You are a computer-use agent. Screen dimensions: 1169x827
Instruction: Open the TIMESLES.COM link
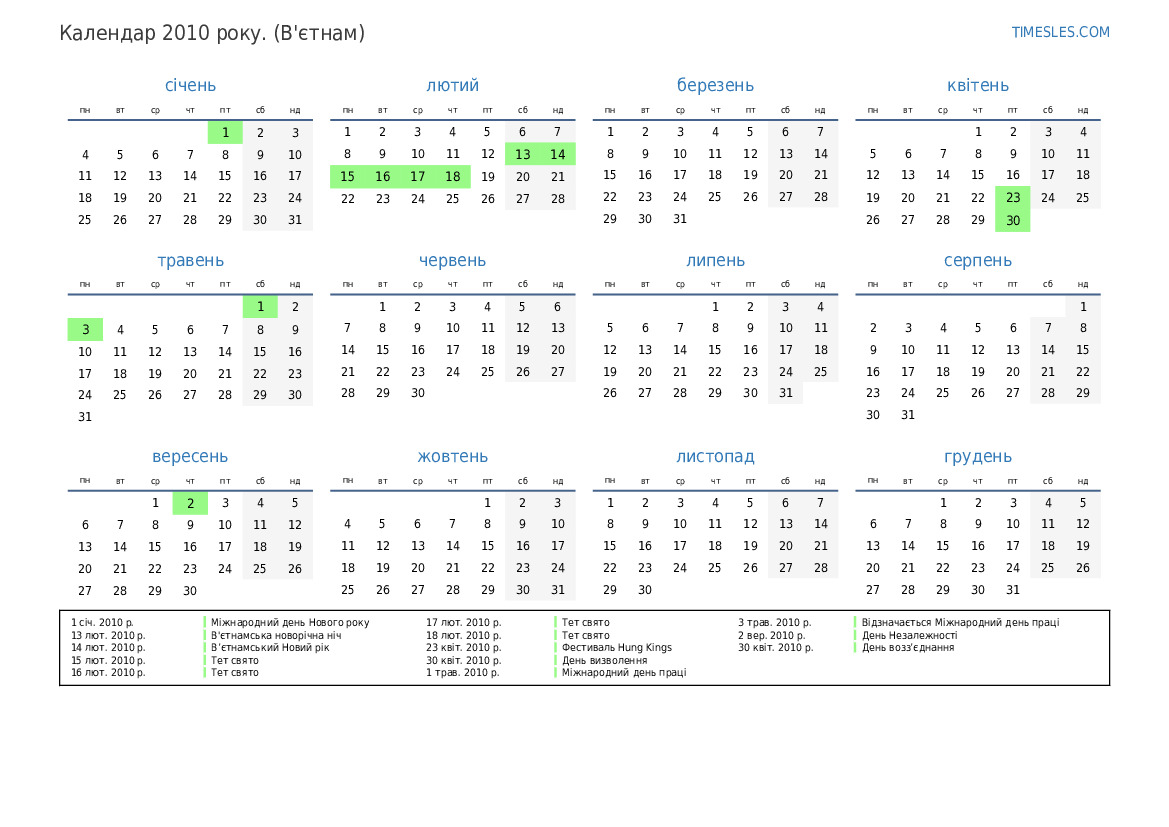click(1060, 32)
